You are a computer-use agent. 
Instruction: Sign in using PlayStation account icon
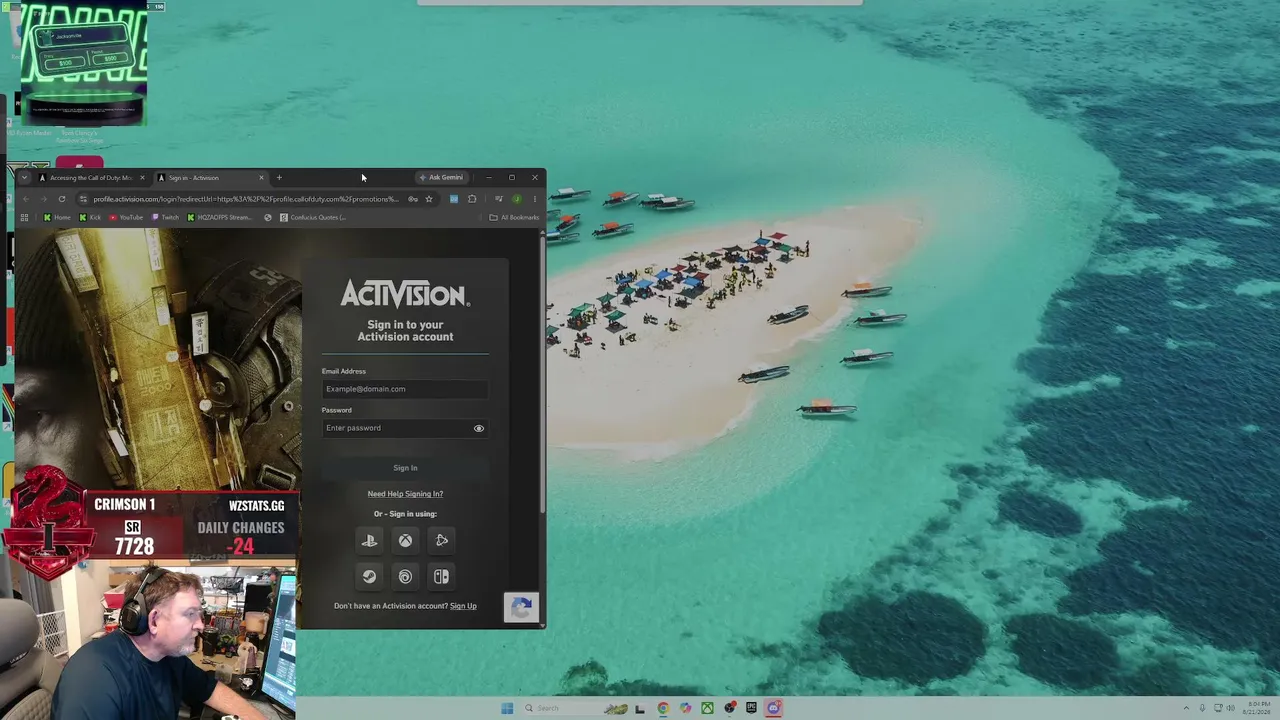coord(369,540)
